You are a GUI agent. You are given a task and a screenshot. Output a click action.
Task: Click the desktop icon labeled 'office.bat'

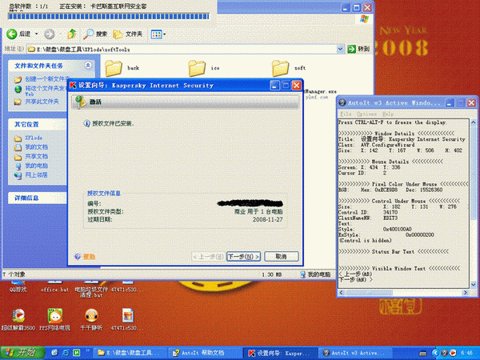click(x=55, y=287)
